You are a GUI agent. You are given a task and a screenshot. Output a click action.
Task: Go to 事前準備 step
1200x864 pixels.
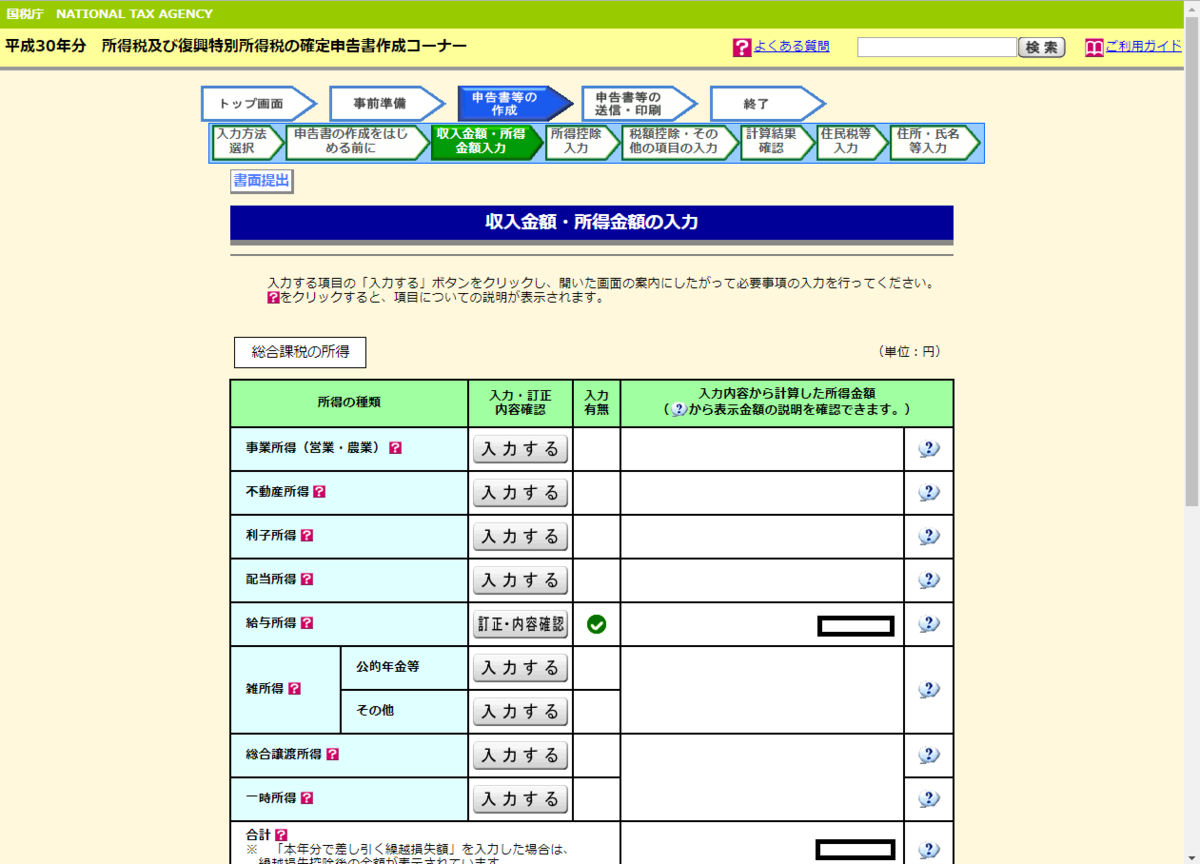point(387,103)
